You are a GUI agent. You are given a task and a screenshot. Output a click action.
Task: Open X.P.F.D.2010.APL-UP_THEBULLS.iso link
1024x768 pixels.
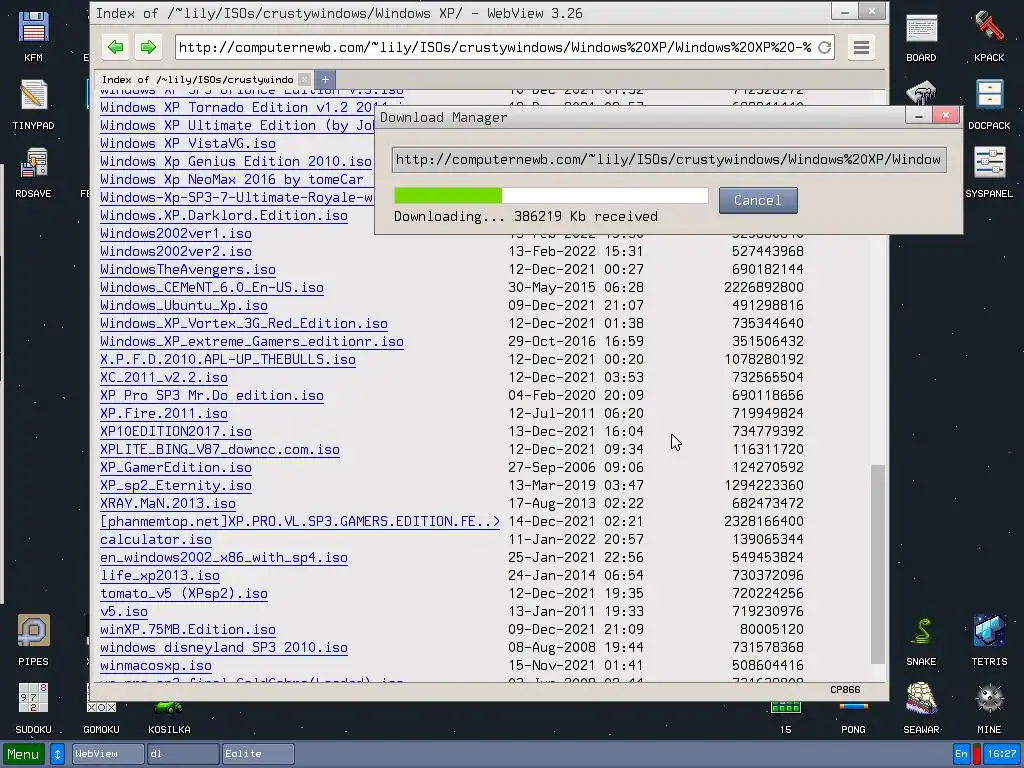pyautogui.click(x=228, y=360)
